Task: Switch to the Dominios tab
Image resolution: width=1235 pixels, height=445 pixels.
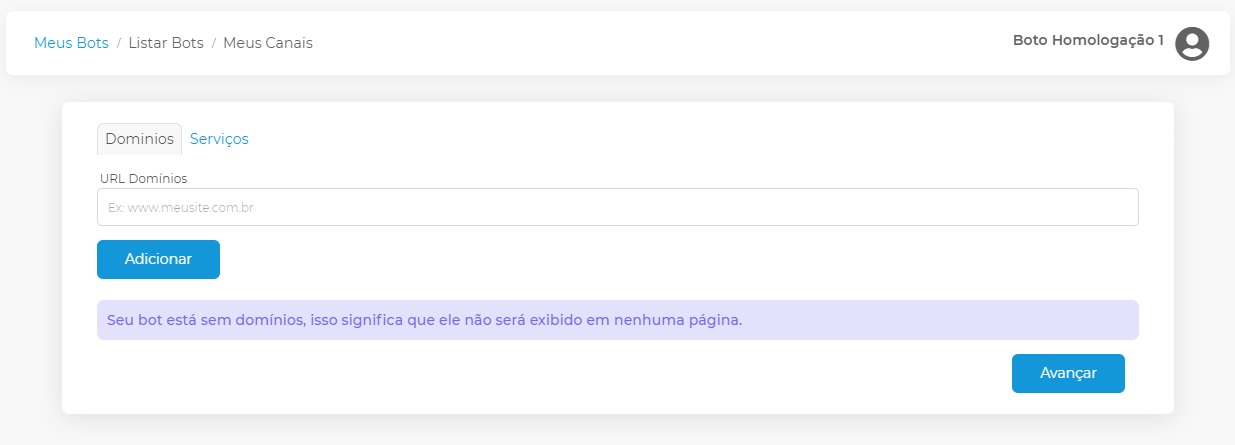Action: pos(139,139)
